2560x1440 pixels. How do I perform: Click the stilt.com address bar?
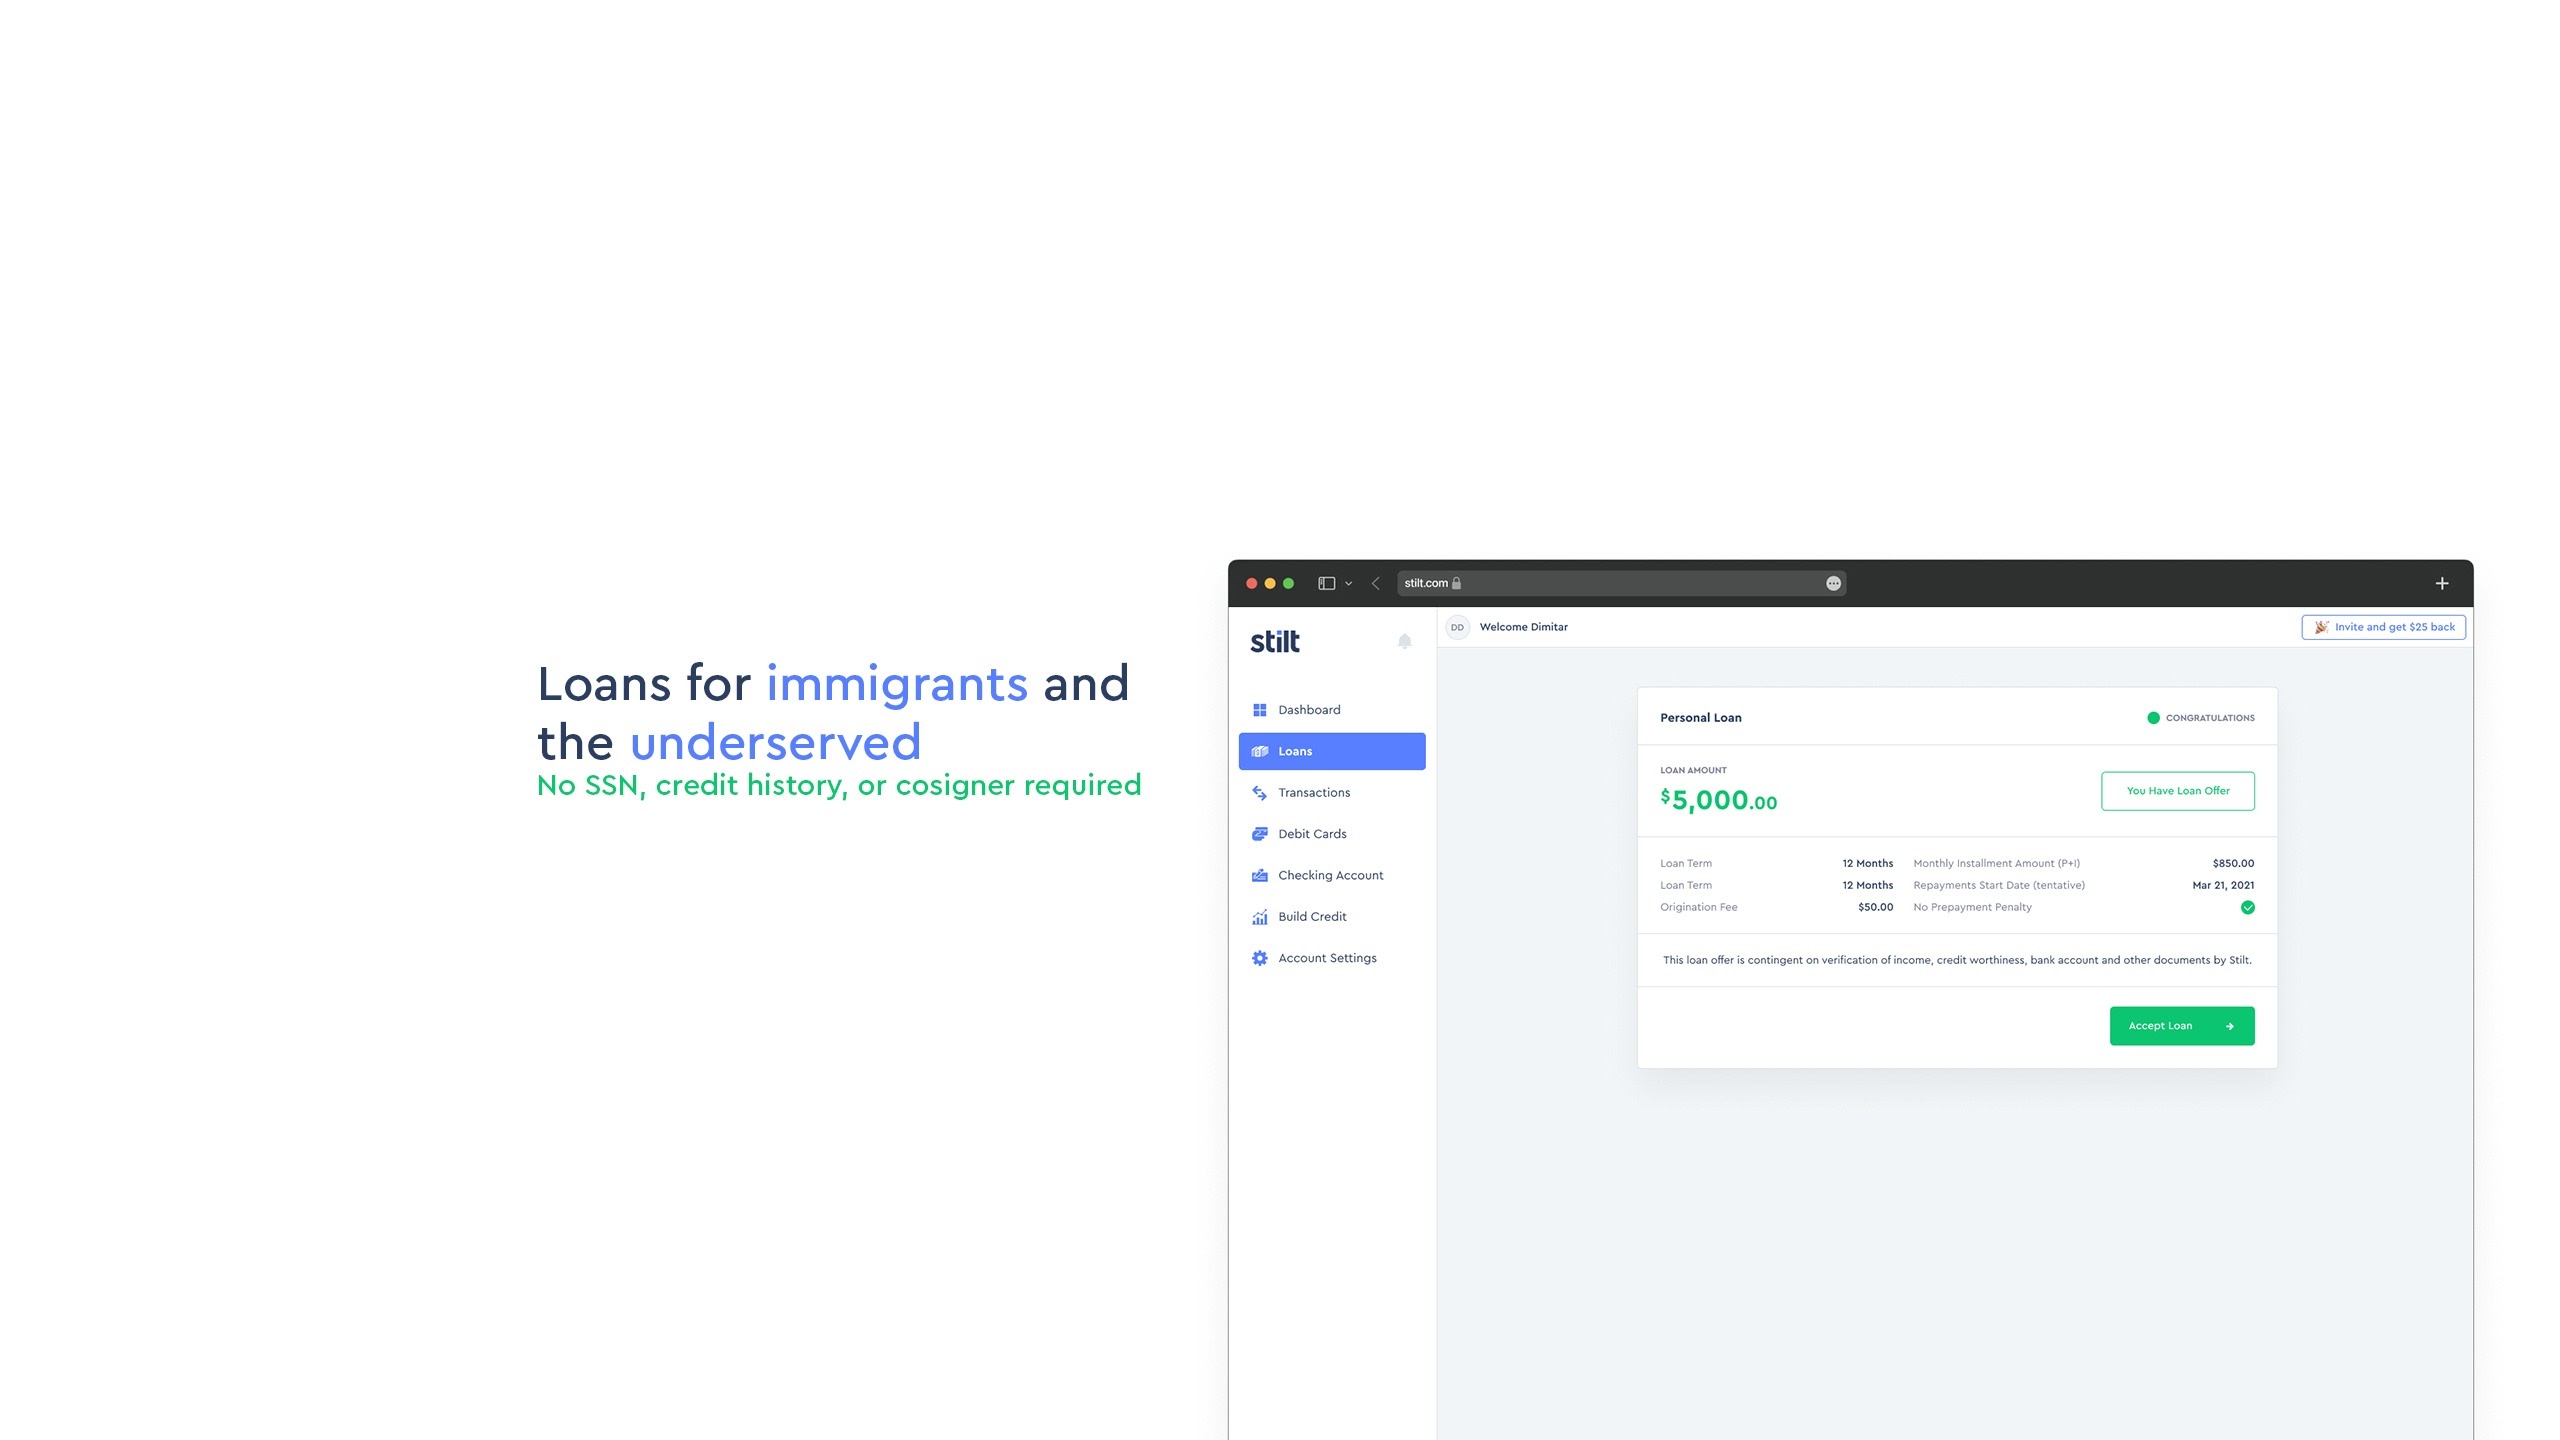click(1620, 583)
